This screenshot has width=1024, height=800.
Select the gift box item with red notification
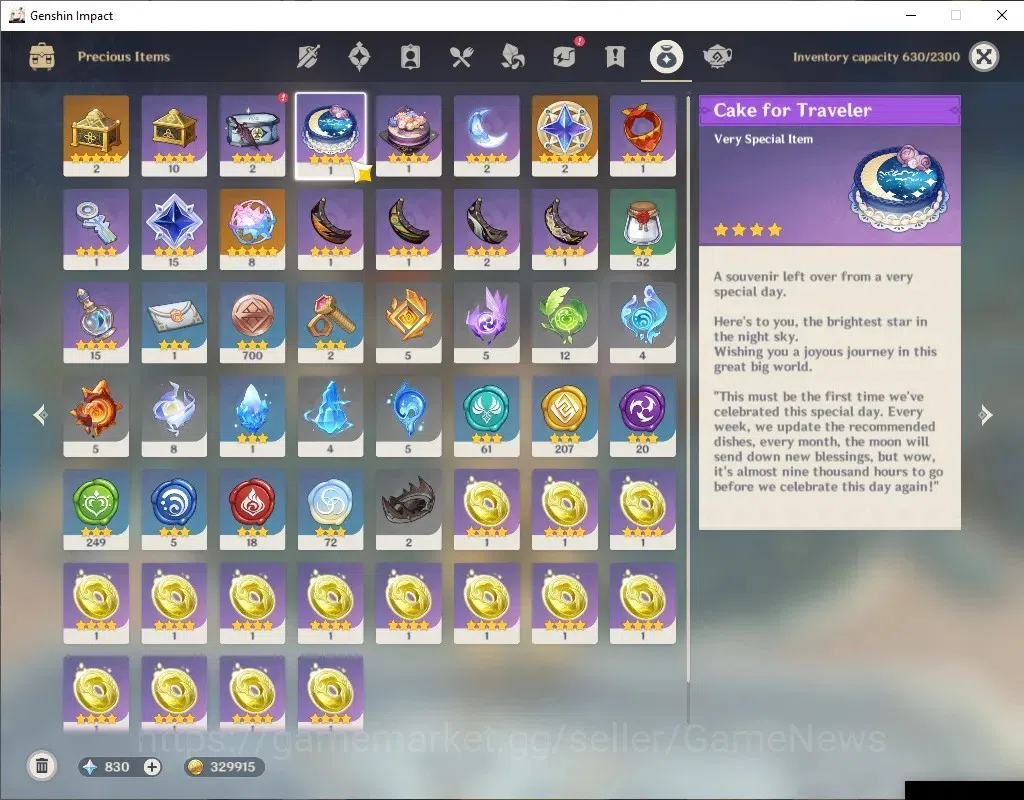point(252,136)
